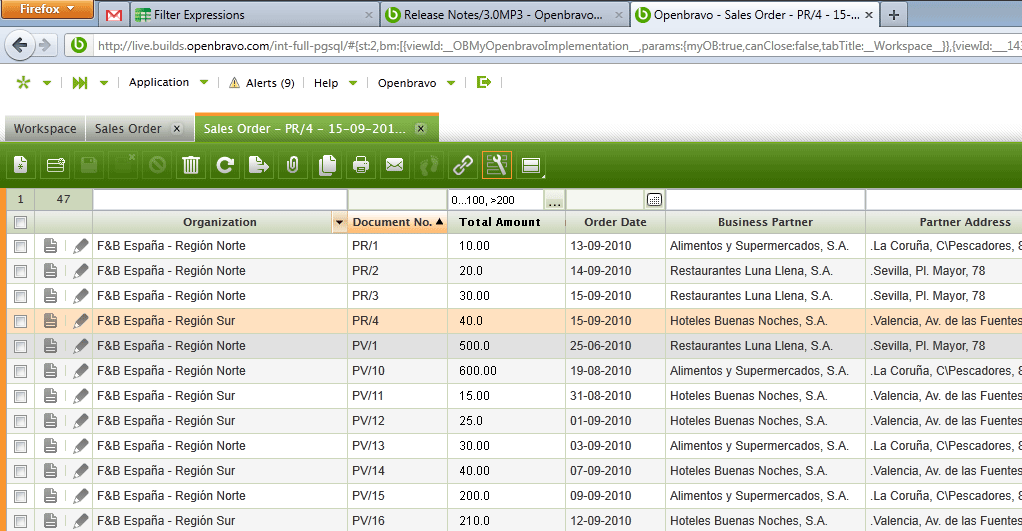Switch to the Workspace tab

pos(45,129)
